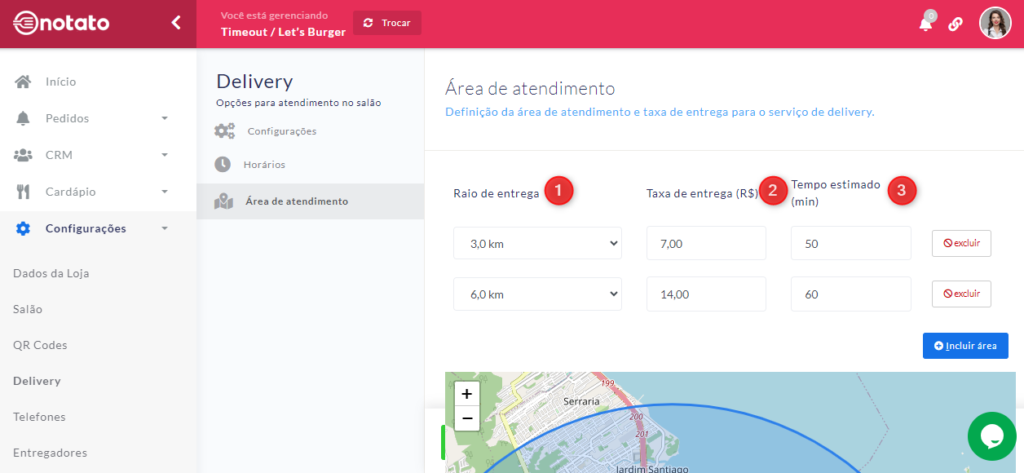Click the link chain icon in header

coord(955,24)
